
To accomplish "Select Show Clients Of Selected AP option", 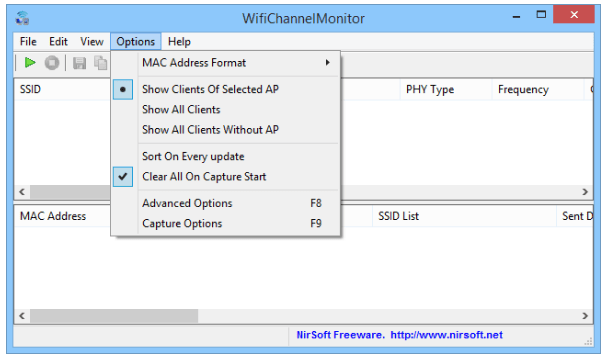I will (x=226, y=89).
